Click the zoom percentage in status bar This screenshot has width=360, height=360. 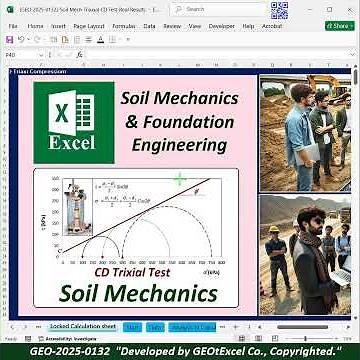coord(348,338)
